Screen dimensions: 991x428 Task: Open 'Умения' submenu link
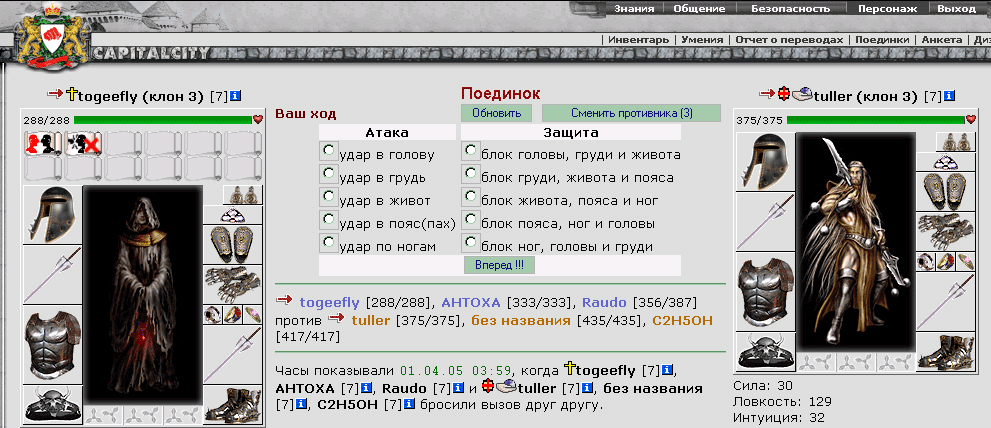[x=702, y=39]
